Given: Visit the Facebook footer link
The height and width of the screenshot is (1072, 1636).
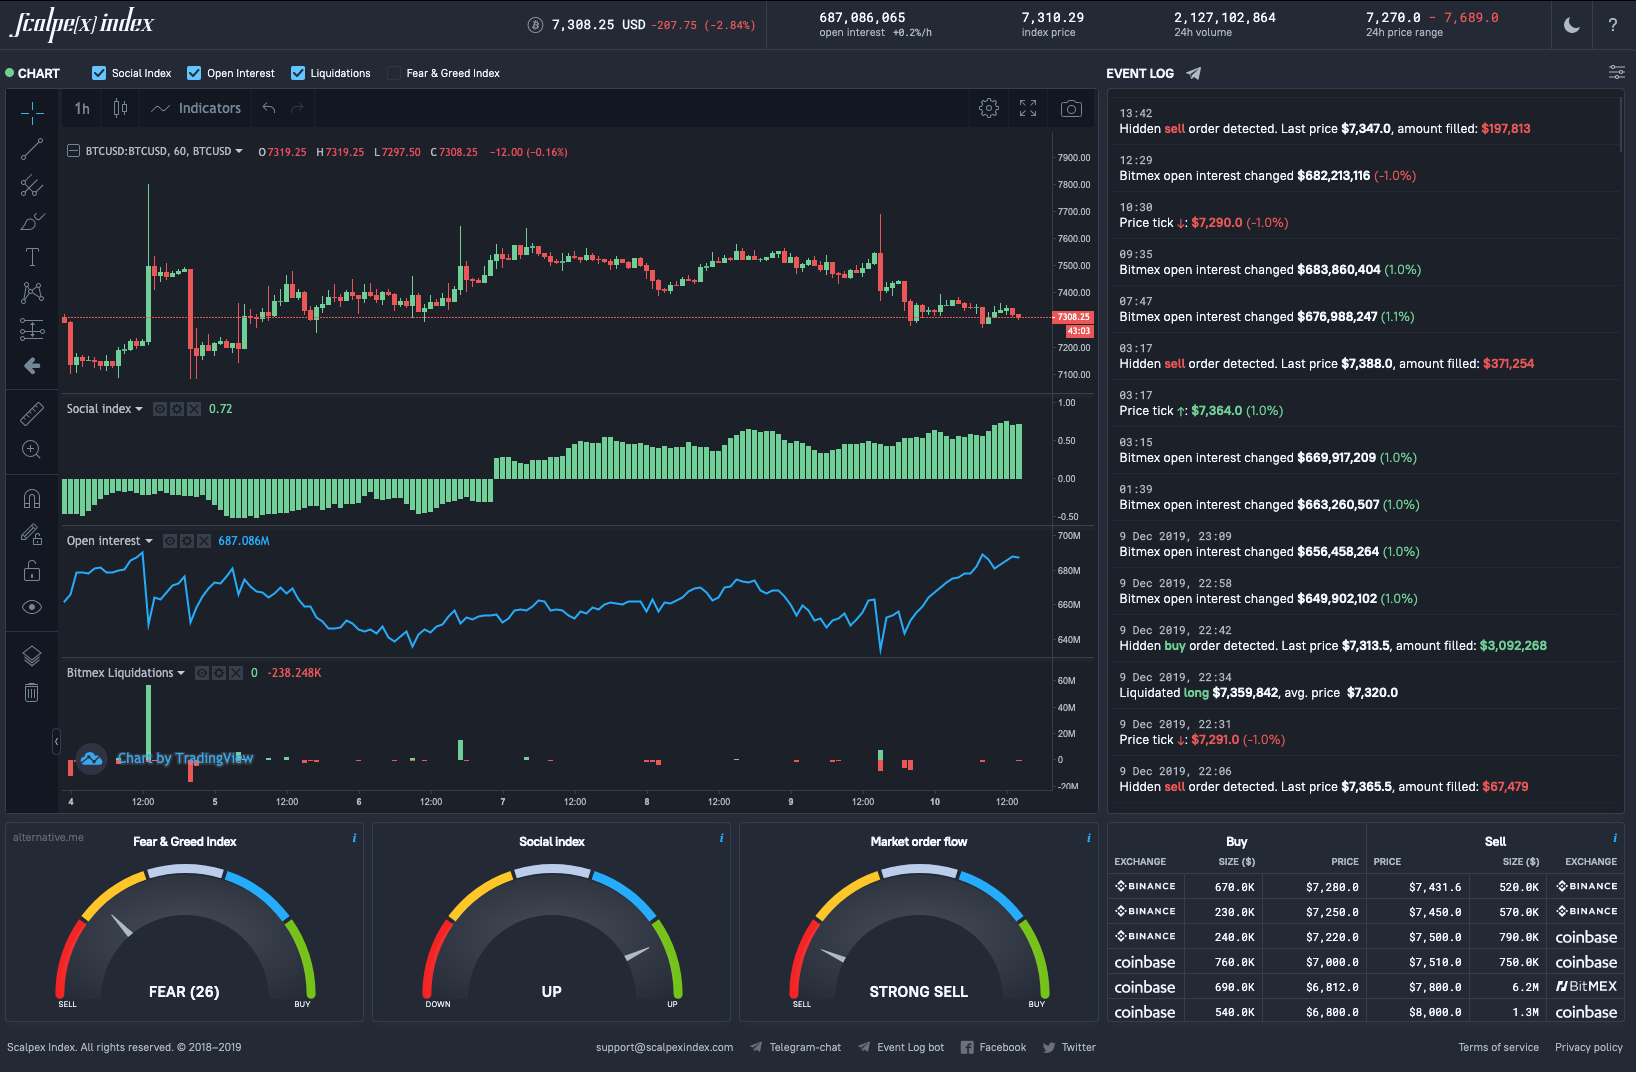Looking at the screenshot, I should tap(994, 1047).
